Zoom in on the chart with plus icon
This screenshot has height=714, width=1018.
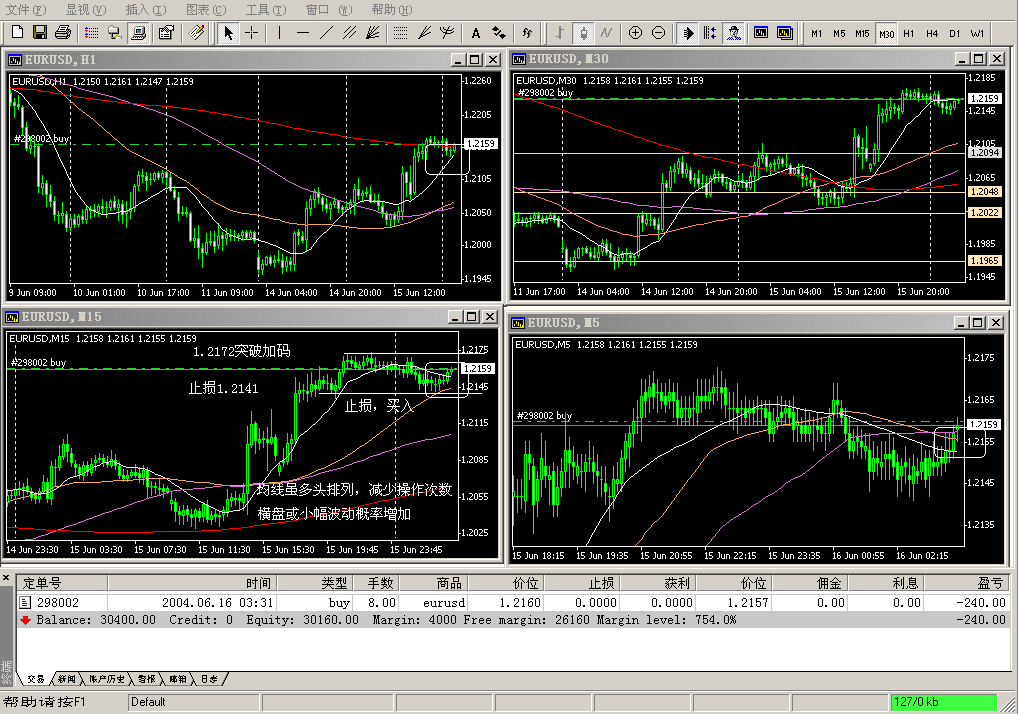tap(635, 33)
